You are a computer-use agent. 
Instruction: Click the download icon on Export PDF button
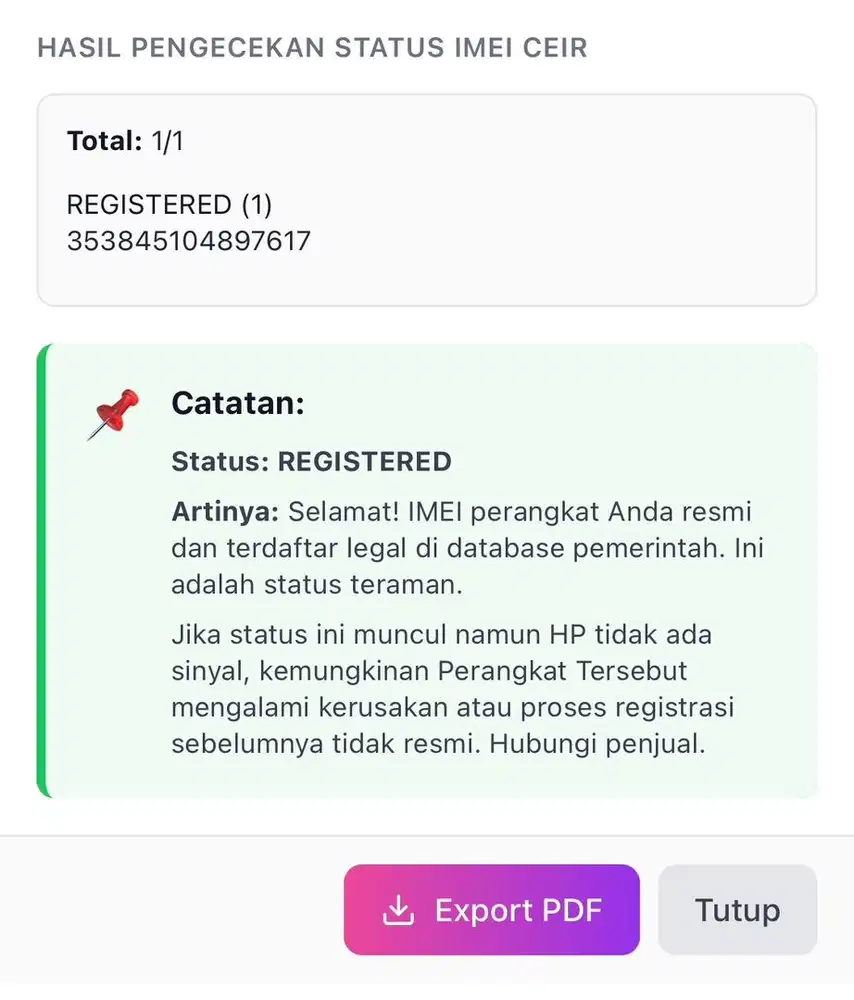(399, 910)
